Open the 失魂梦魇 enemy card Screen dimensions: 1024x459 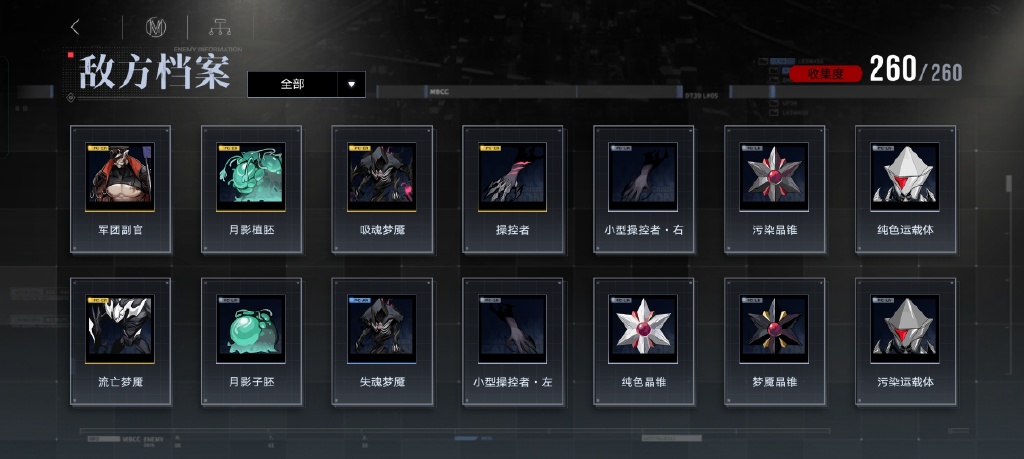pyautogui.click(x=382, y=341)
